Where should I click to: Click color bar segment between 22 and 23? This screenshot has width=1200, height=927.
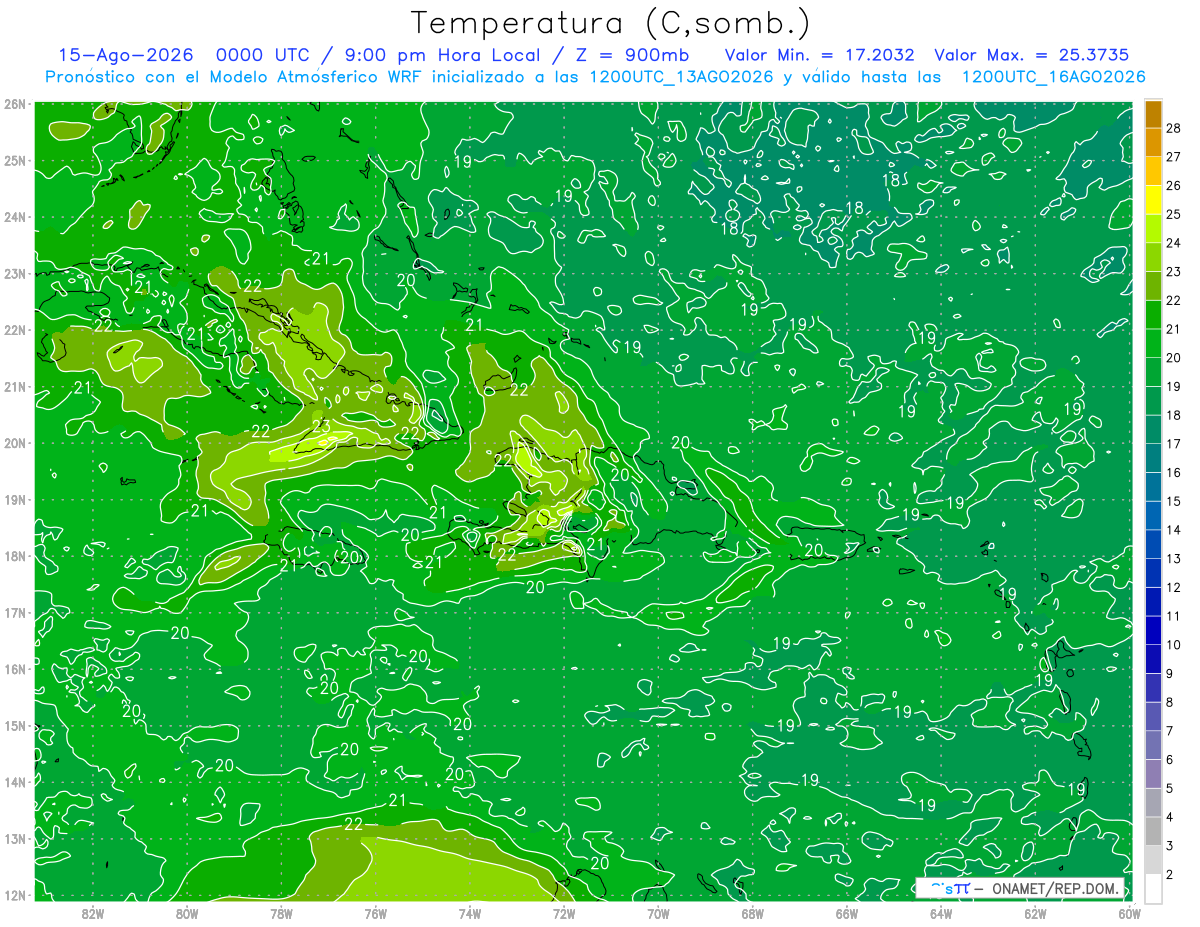click(1153, 286)
